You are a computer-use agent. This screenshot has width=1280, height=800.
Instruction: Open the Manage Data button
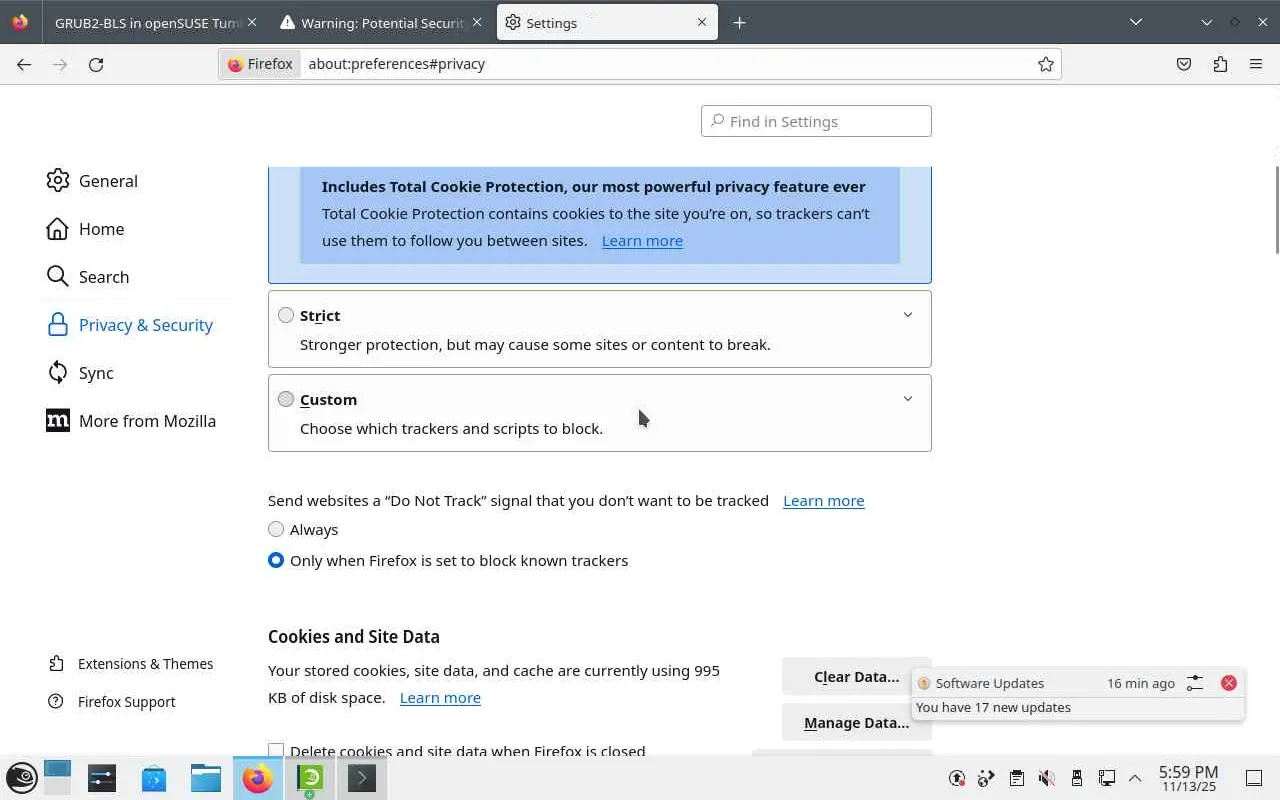pos(855,723)
